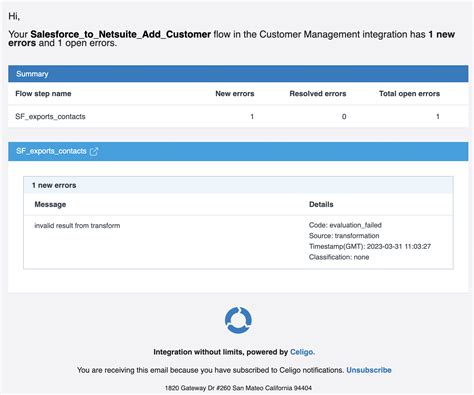This screenshot has height=395, width=474.
Task: Click the Resolved errors column header
Action: tap(318, 94)
